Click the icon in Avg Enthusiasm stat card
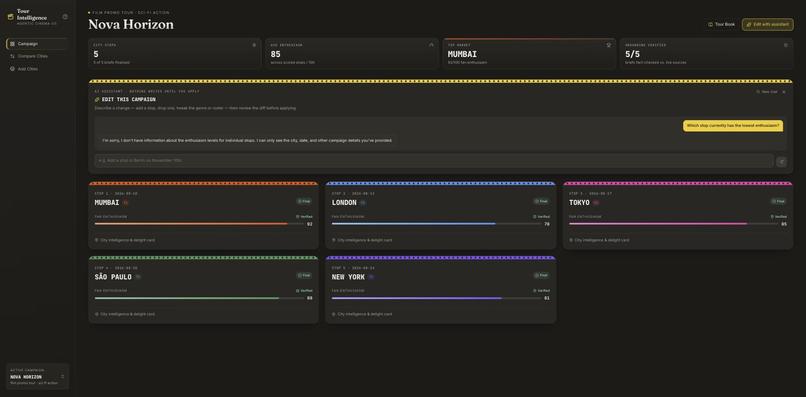The height and width of the screenshot is (397, 806). pos(431,45)
